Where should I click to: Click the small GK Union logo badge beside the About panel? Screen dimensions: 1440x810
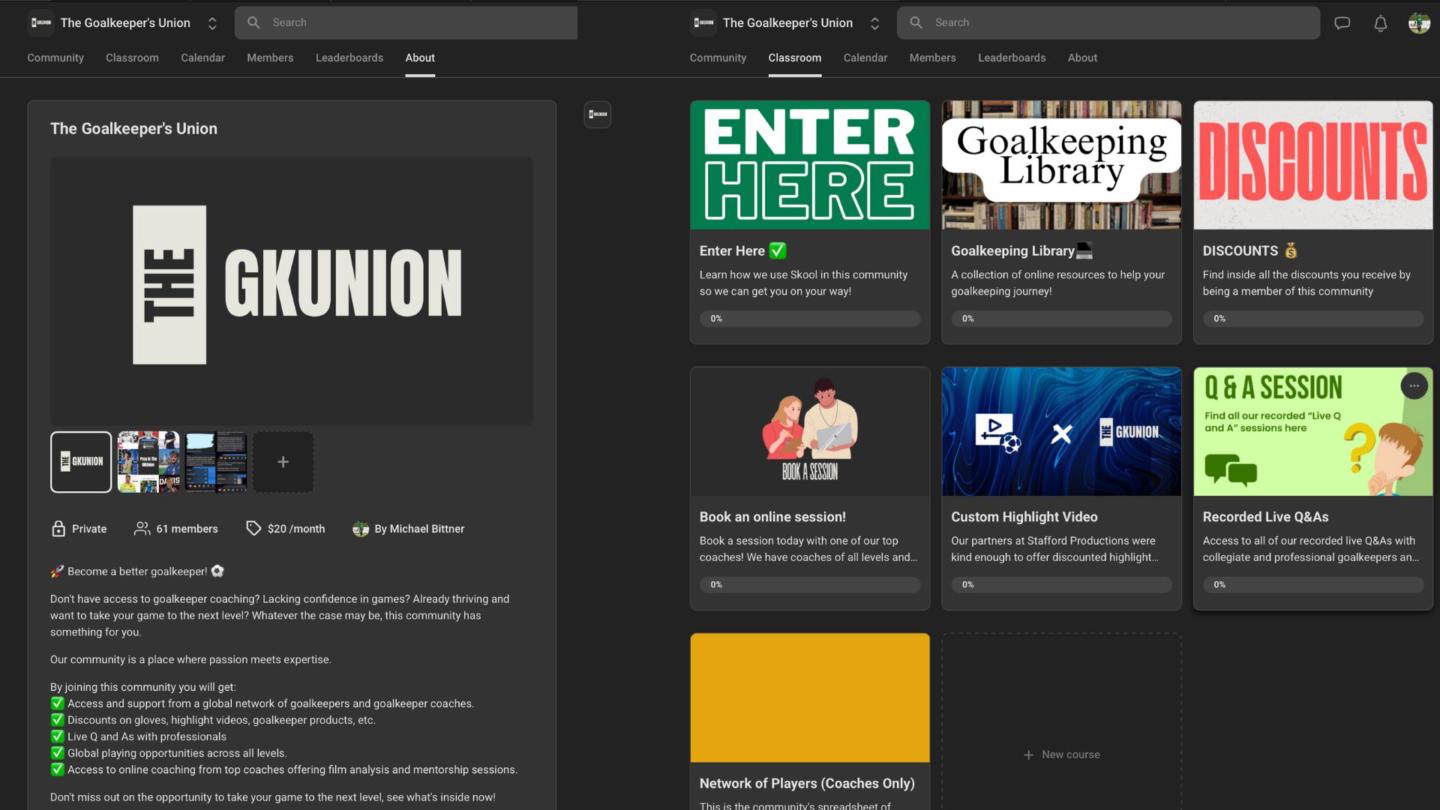(597, 115)
